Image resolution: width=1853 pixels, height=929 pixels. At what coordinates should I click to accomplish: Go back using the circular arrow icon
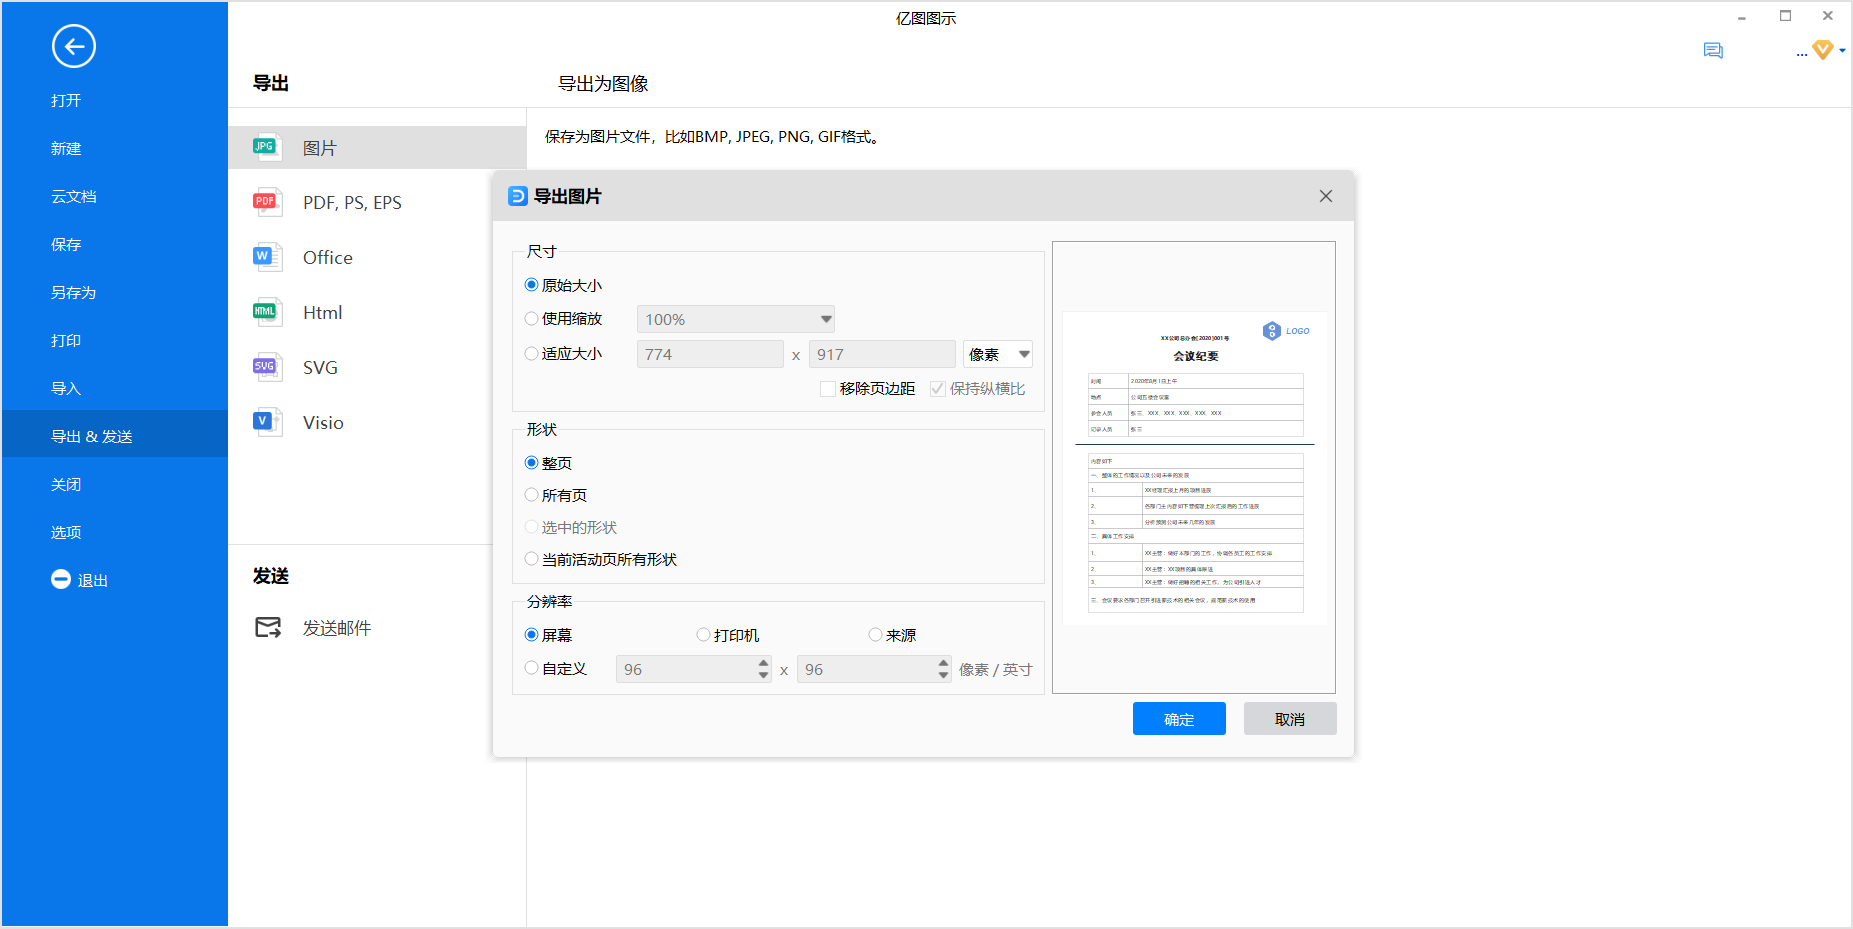[x=74, y=46]
